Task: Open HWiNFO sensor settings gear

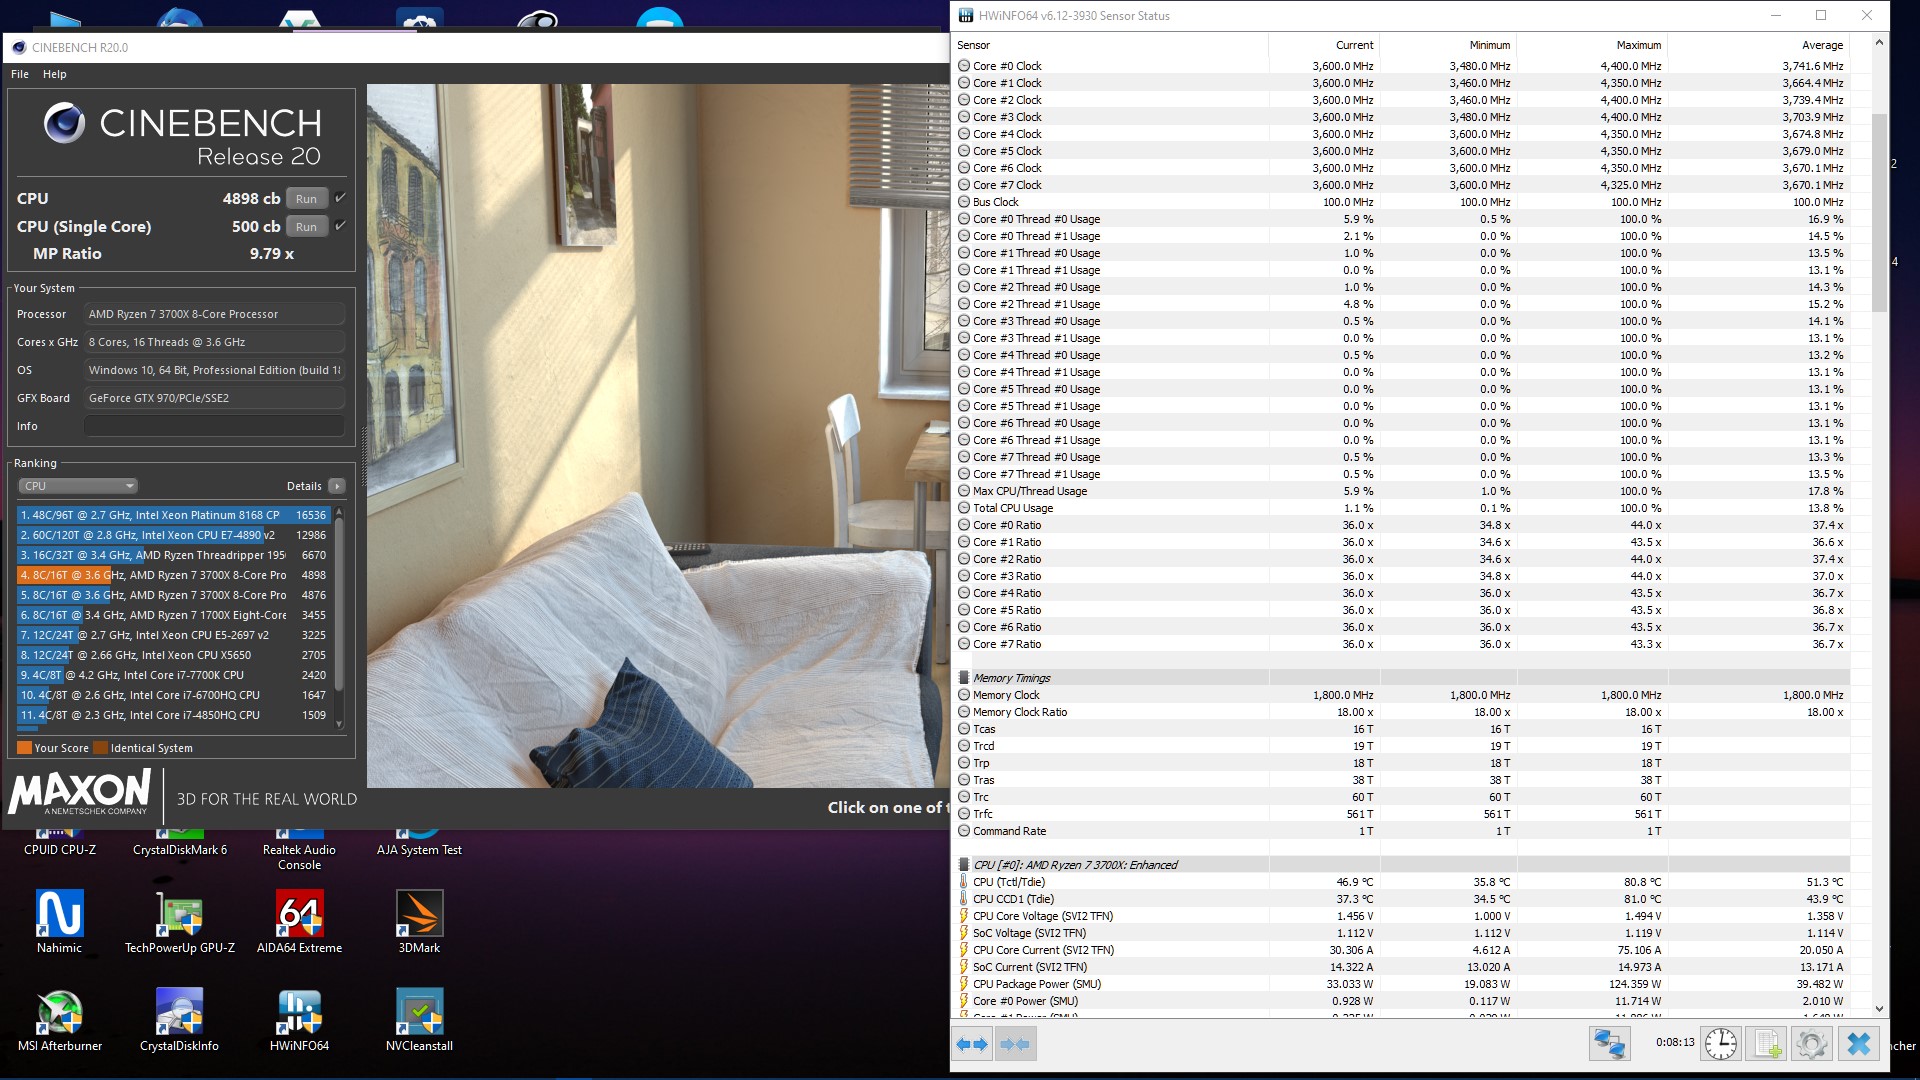Action: pos(1811,1044)
